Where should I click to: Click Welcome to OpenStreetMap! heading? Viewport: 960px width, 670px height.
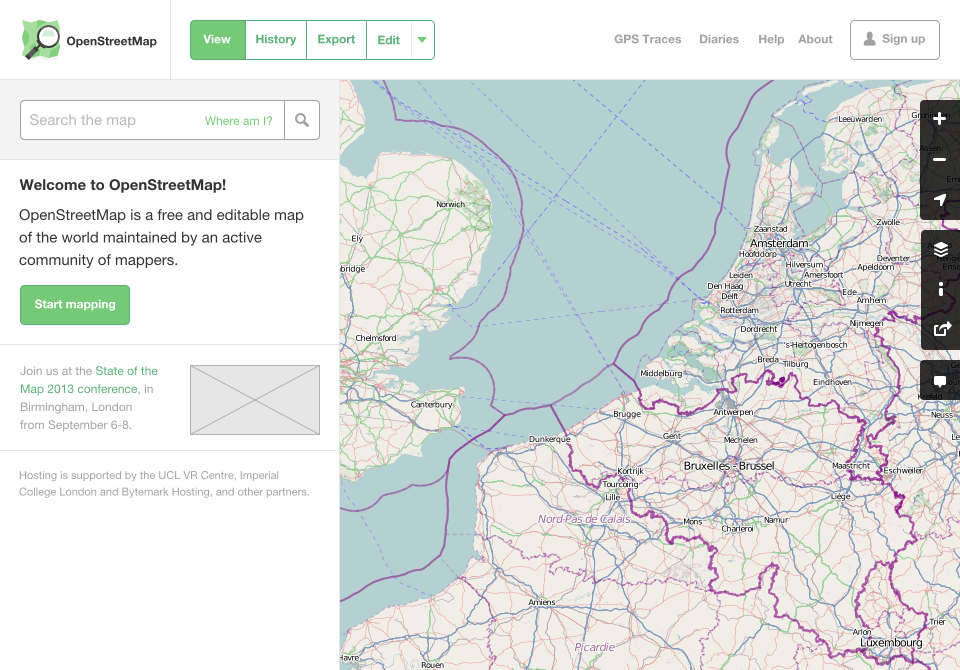pos(122,185)
